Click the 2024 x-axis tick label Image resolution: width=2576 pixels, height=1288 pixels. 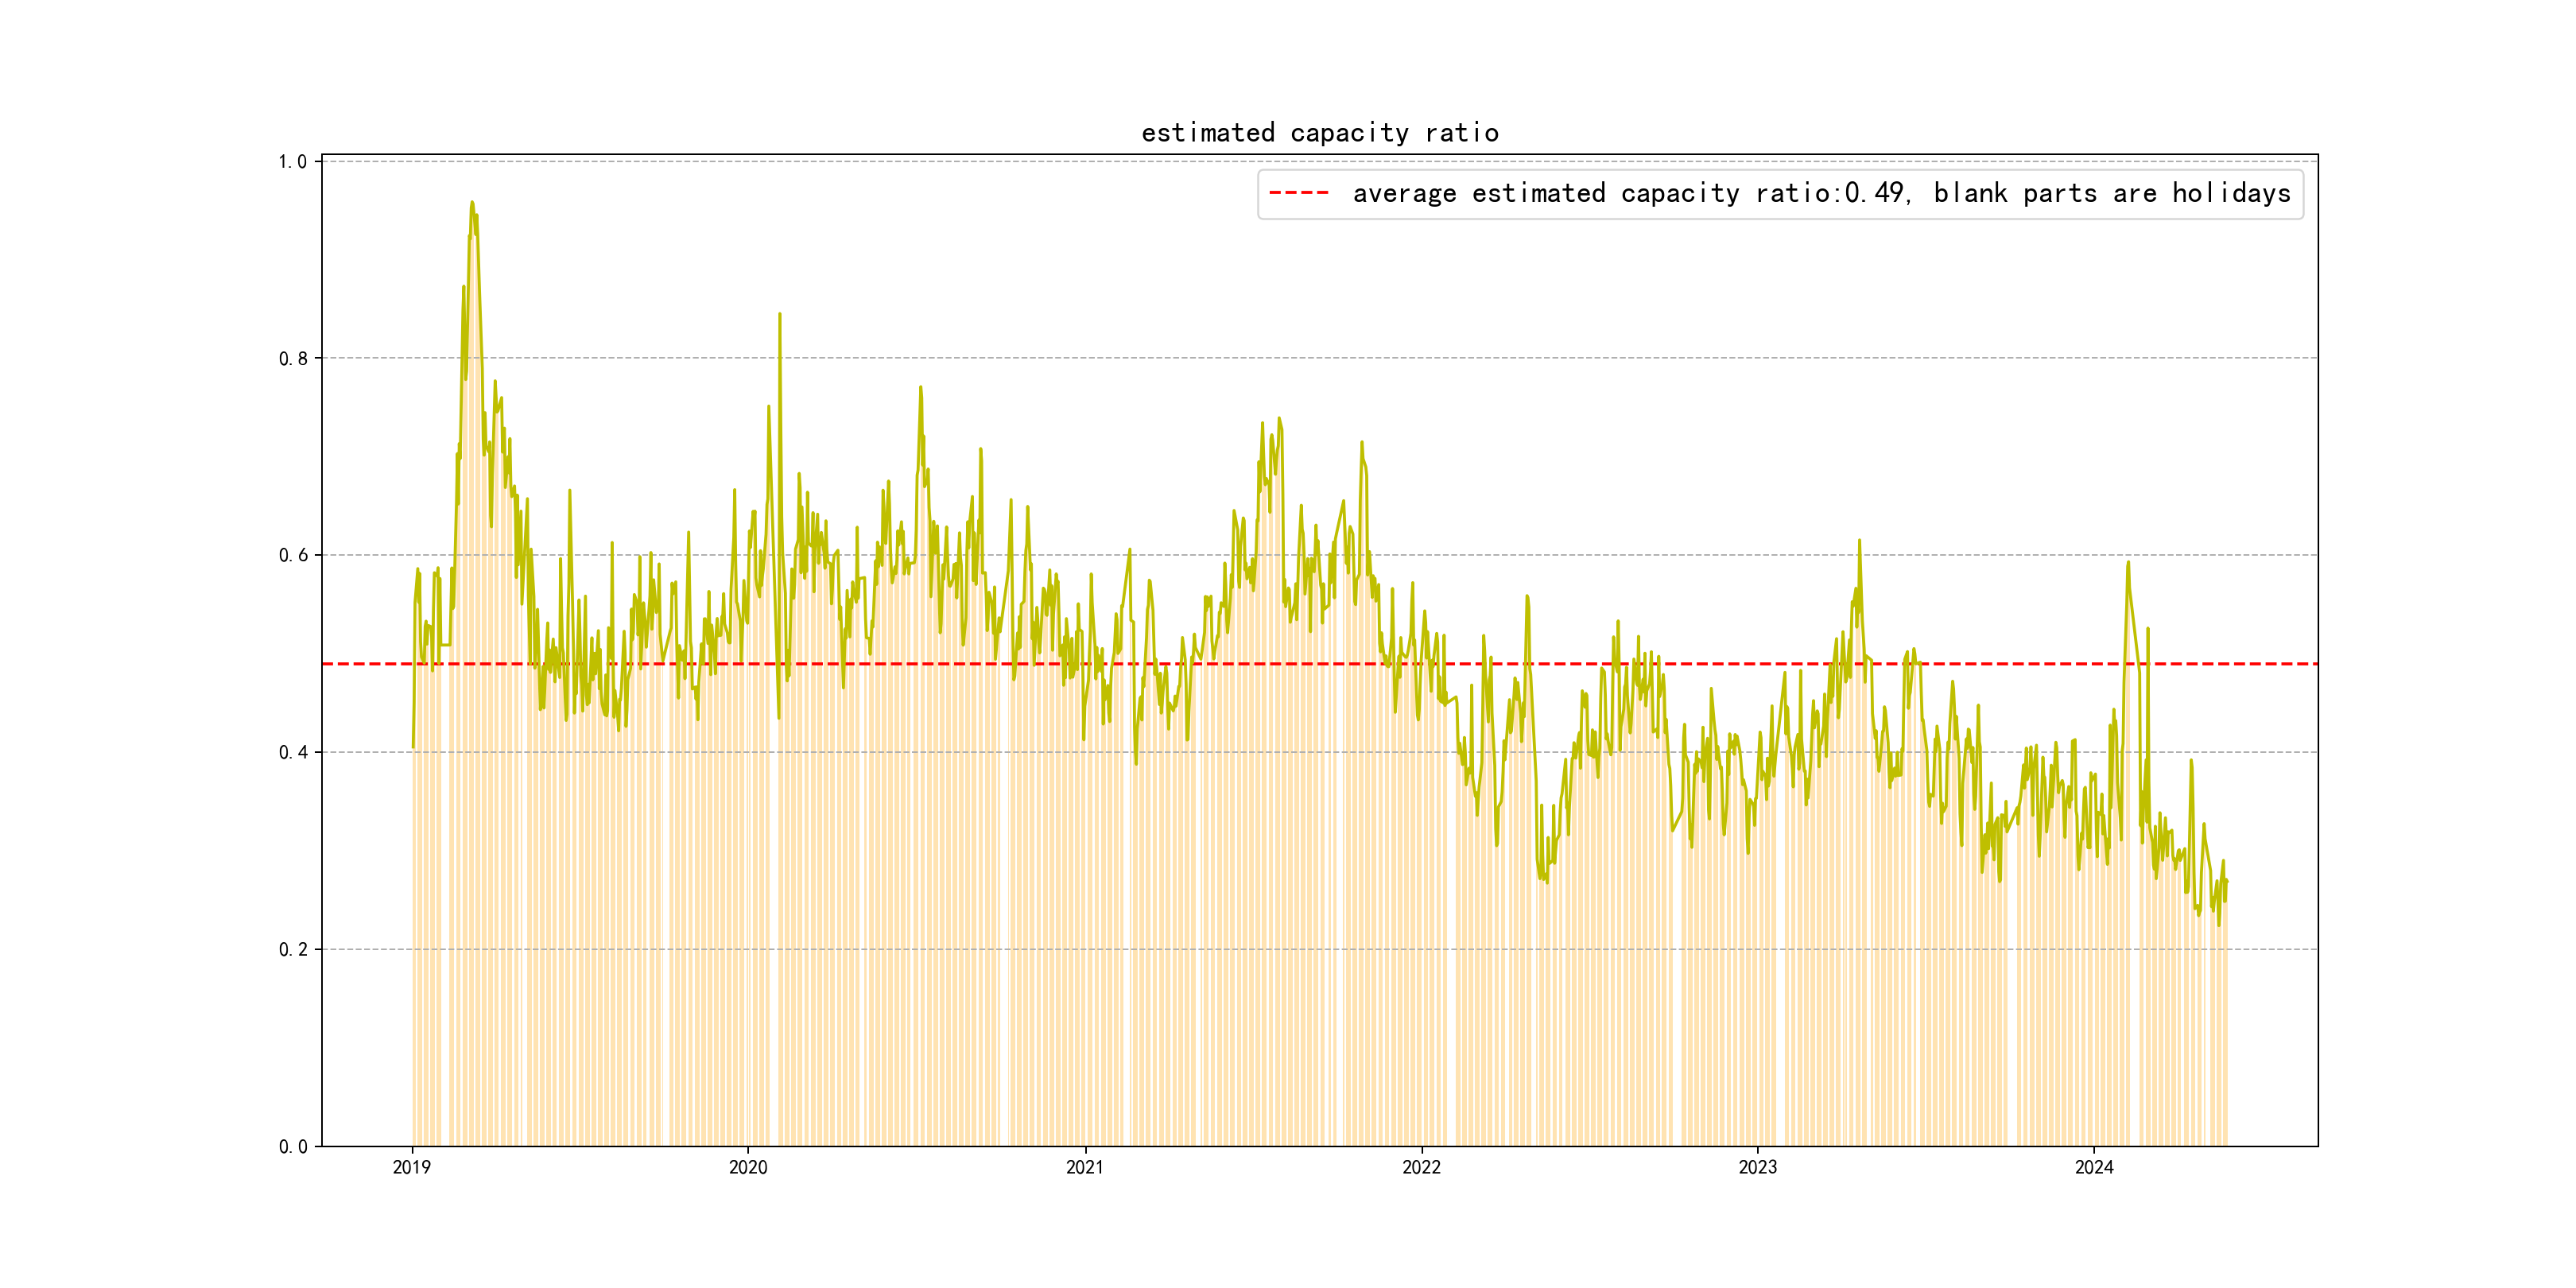pyautogui.click(x=2094, y=1168)
